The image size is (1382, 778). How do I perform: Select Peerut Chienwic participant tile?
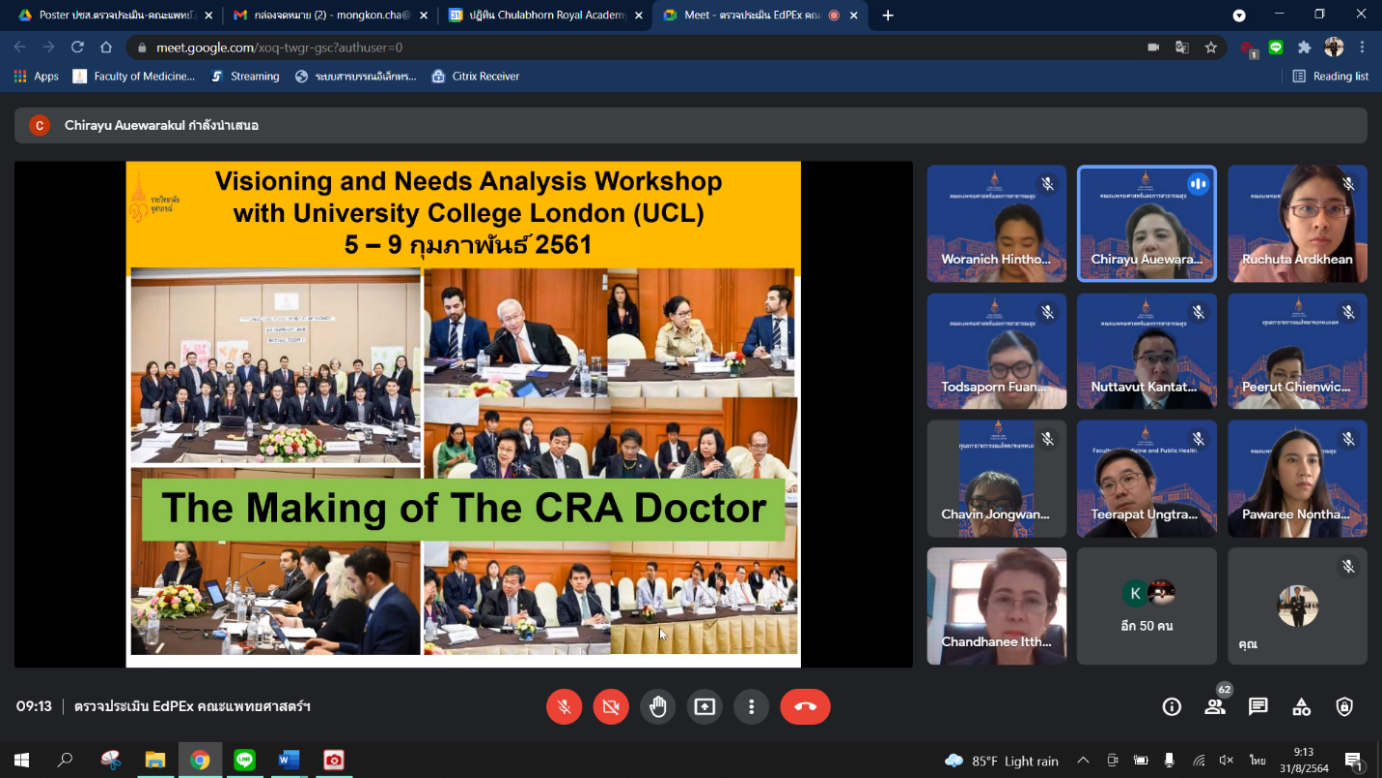click(x=1297, y=351)
